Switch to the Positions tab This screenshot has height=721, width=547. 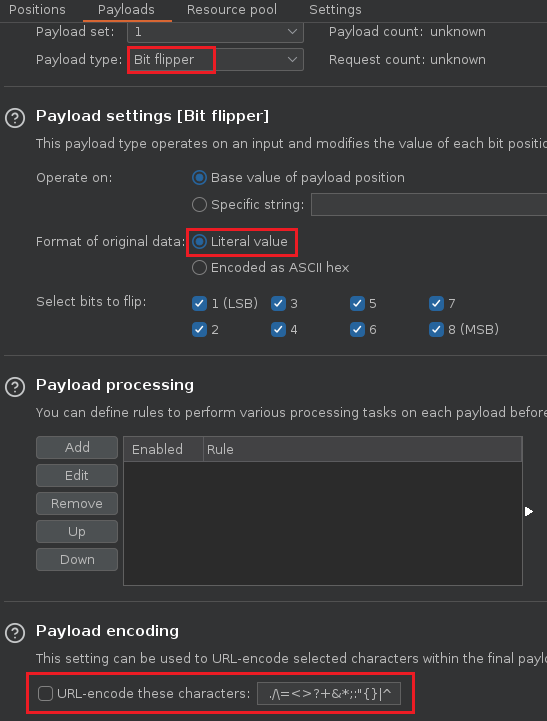click(37, 10)
